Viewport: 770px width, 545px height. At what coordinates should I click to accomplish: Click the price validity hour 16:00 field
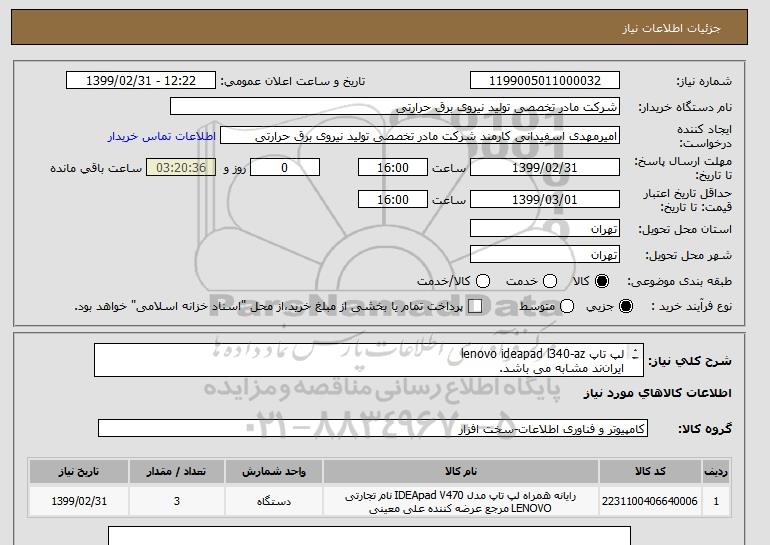coord(393,199)
